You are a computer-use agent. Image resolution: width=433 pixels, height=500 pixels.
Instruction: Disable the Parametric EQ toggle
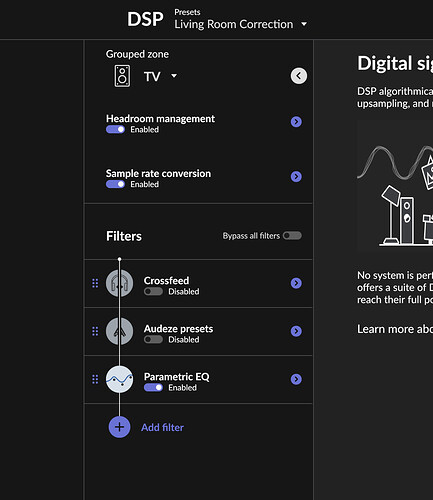click(153, 387)
